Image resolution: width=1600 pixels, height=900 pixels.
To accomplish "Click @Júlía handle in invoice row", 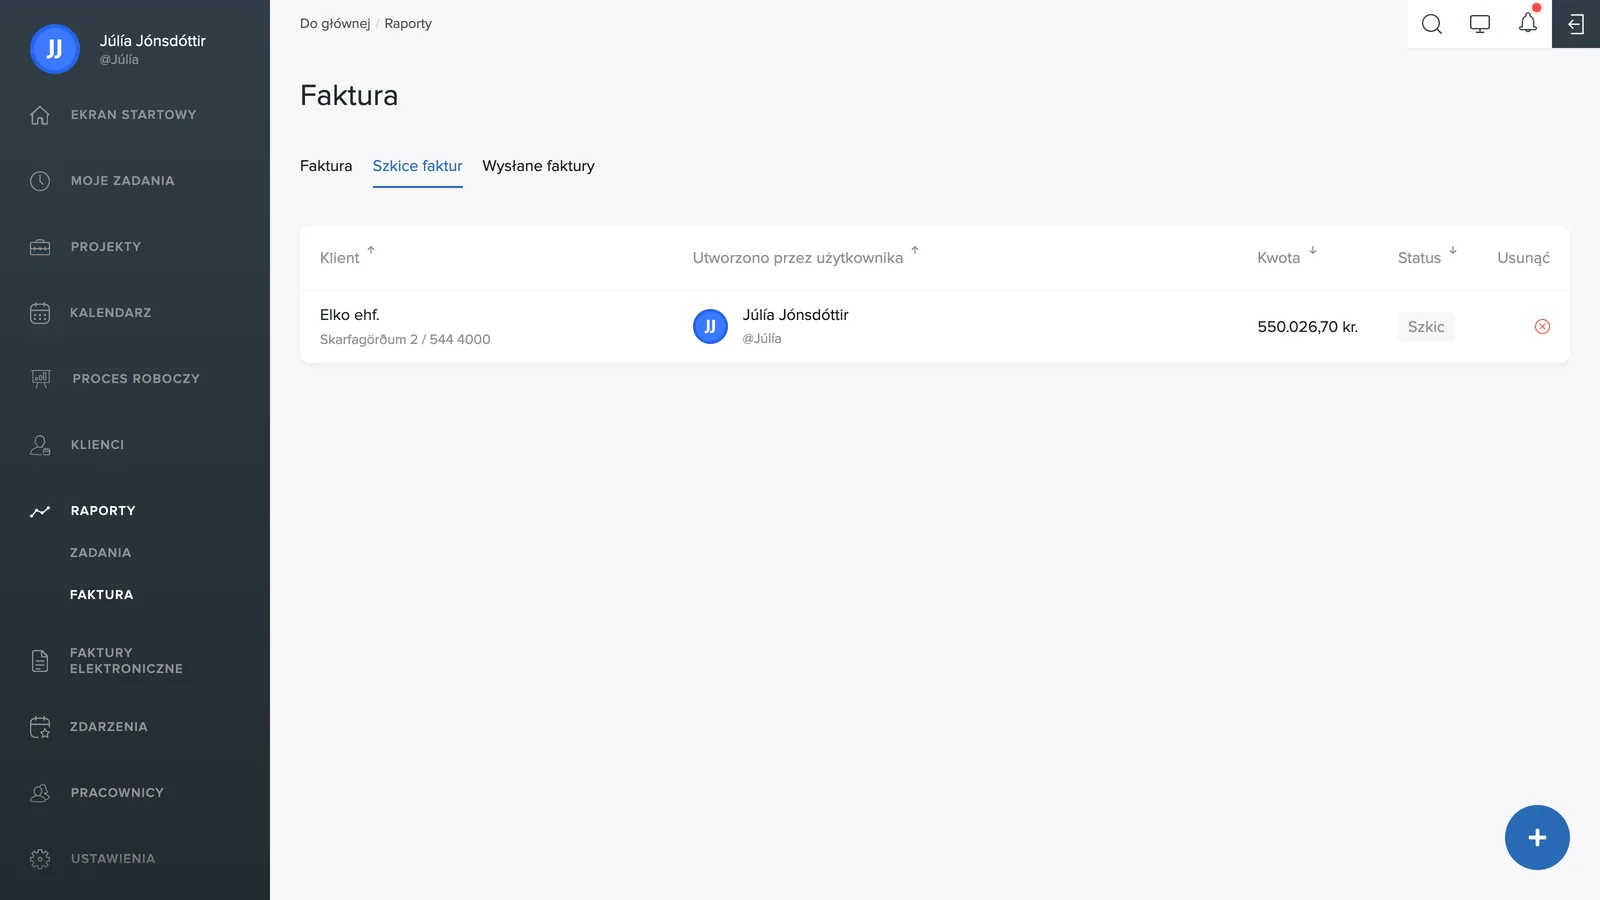I will tap(762, 339).
